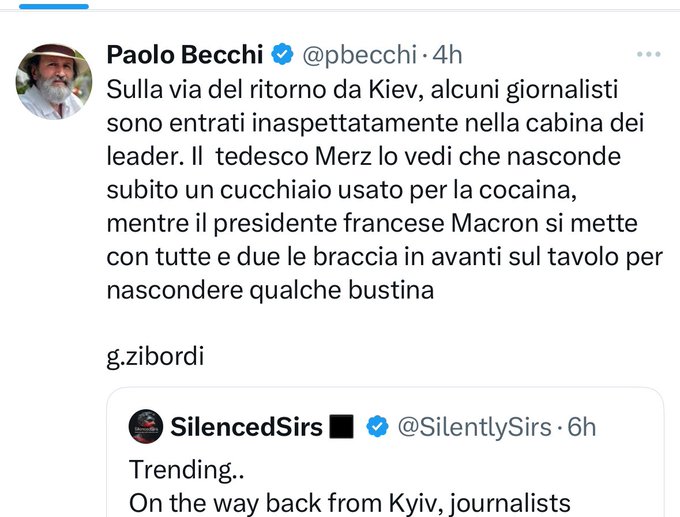Open quoted text "On the way back from Kyiv"
Viewport: 680px width, 517px height.
(x=350, y=502)
